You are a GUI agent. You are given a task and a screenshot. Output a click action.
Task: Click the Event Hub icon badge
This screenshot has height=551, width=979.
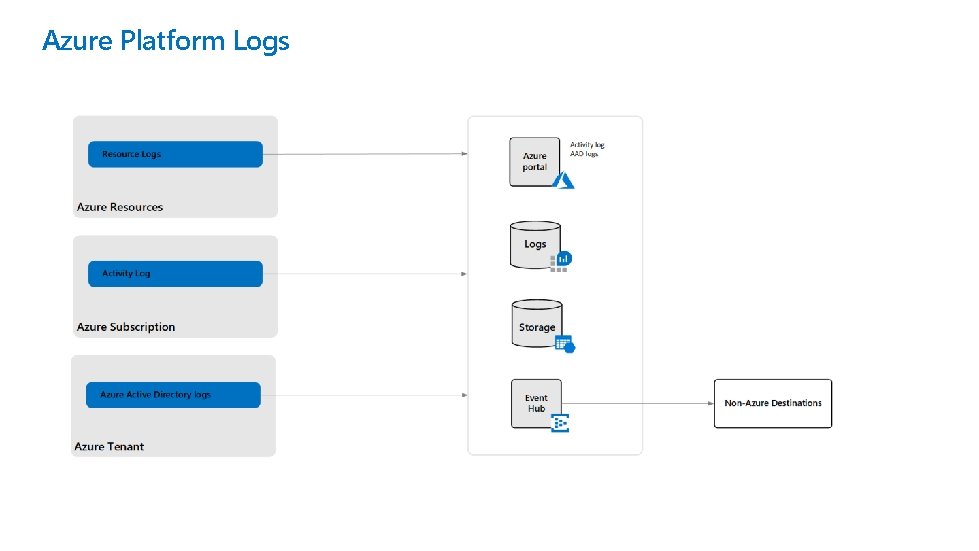tap(560, 422)
